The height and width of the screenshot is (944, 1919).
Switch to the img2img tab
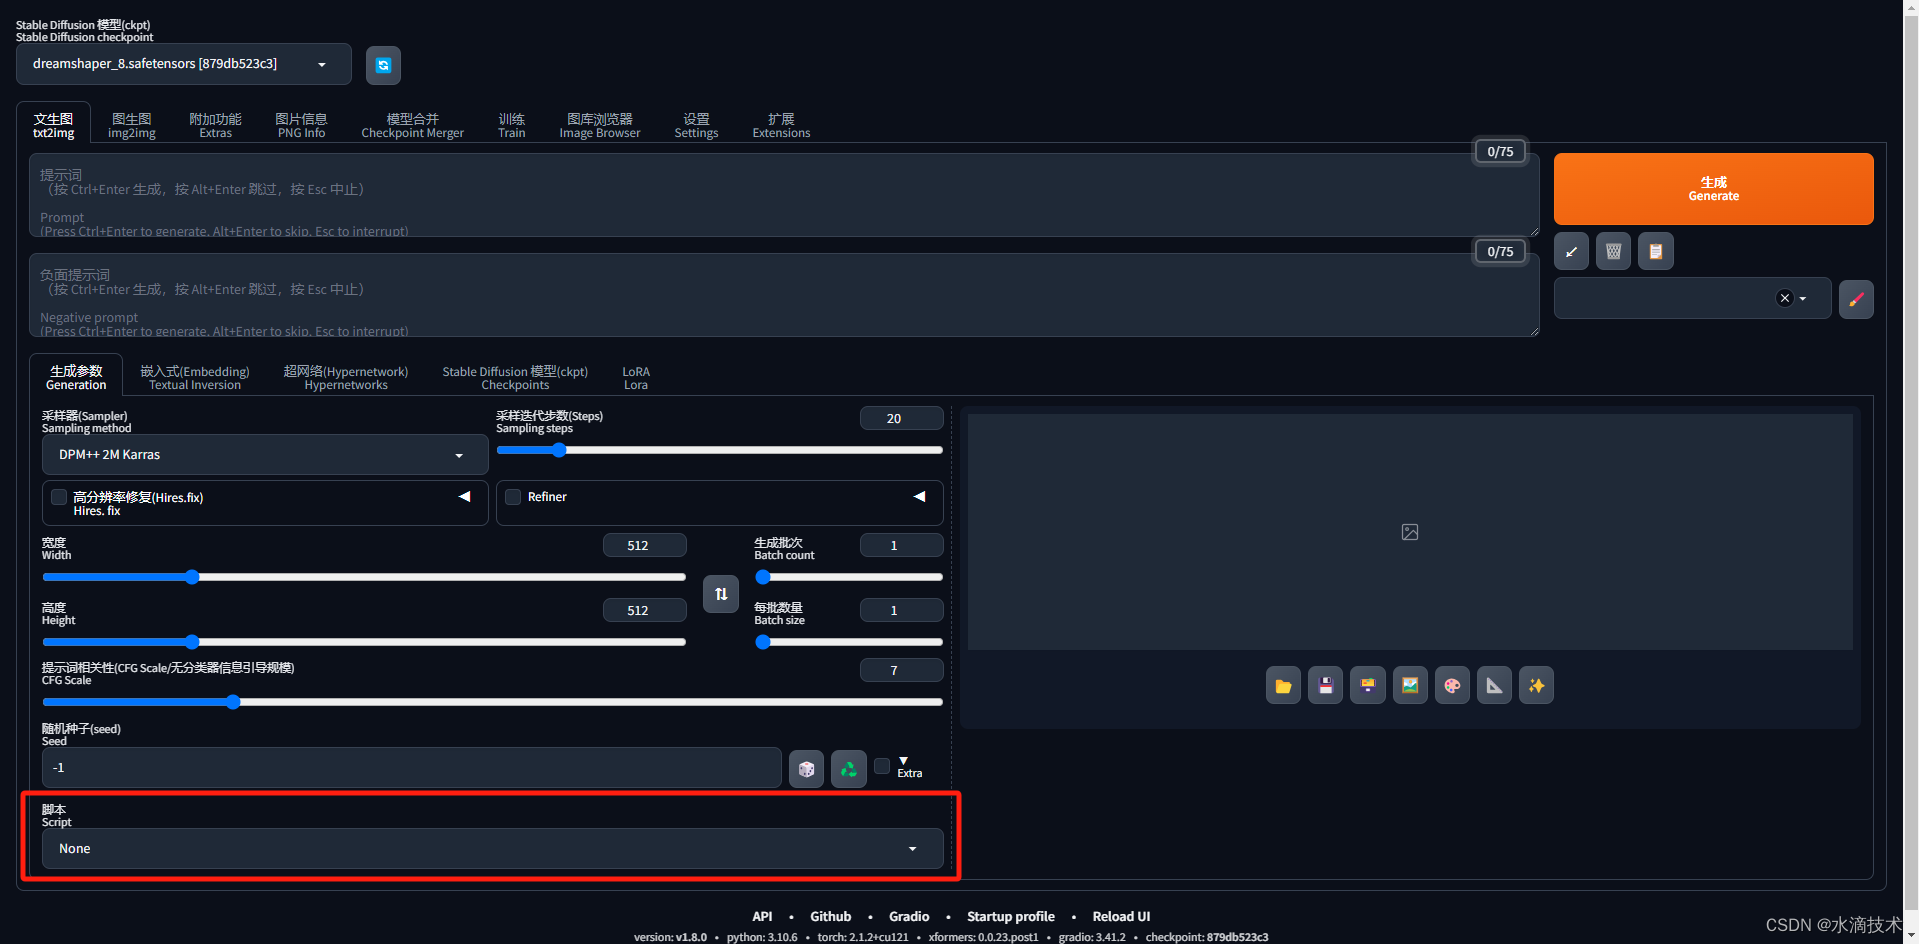pos(132,126)
